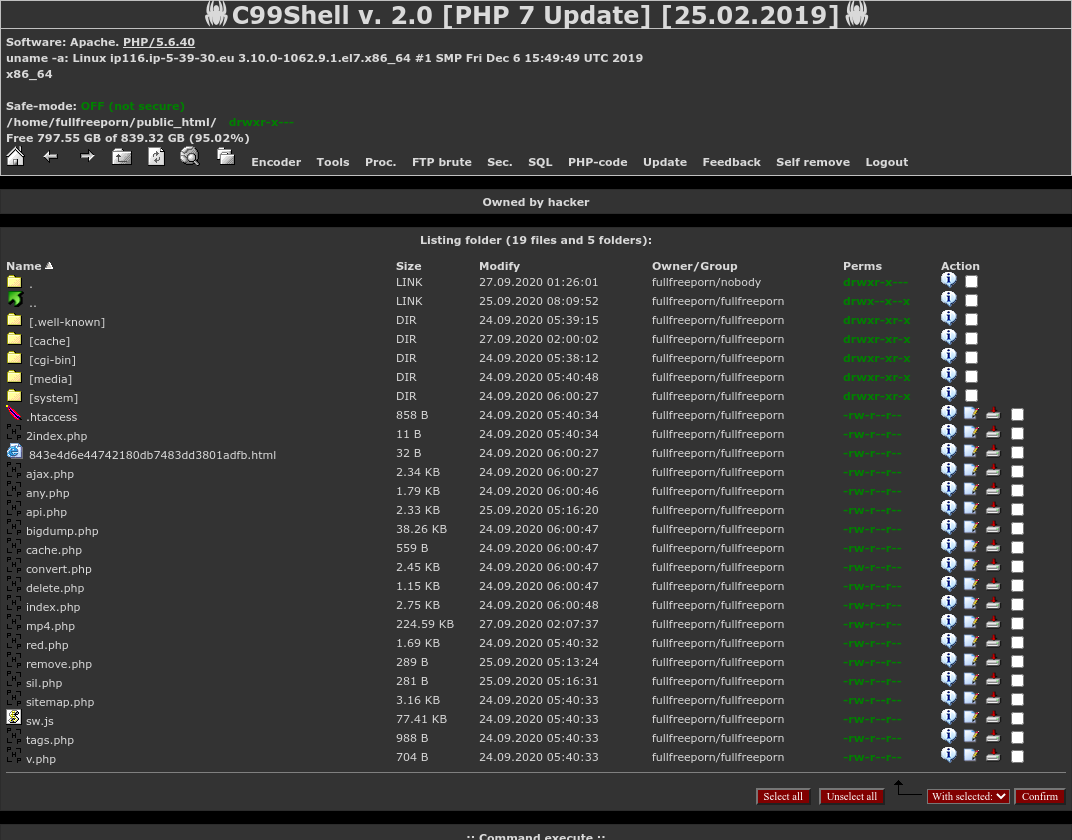This screenshot has height=840, width=1072.
Task: Click the Select all button
Action: point(783,796)
